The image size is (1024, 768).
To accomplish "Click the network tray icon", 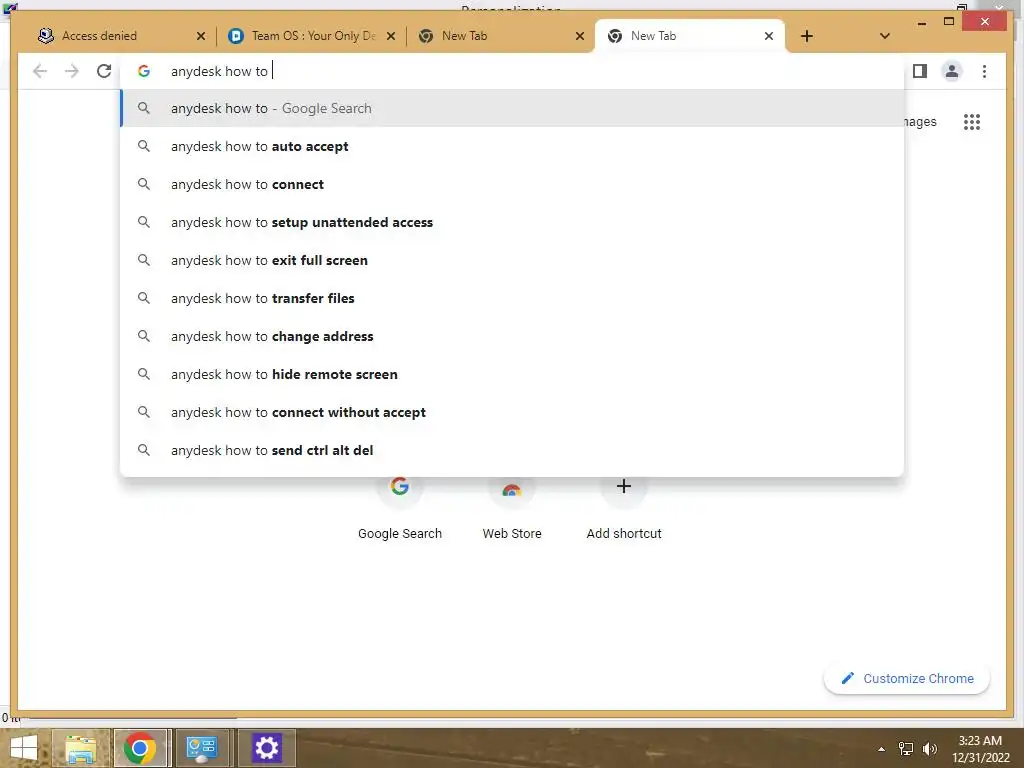I will tap(906, 749).
